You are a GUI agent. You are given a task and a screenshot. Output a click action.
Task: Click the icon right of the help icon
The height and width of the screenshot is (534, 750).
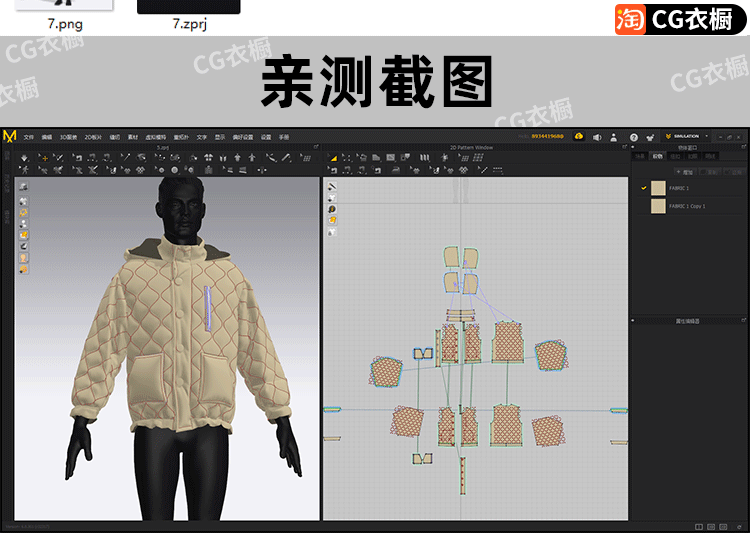pyautogui.click(x=650, y=138)
